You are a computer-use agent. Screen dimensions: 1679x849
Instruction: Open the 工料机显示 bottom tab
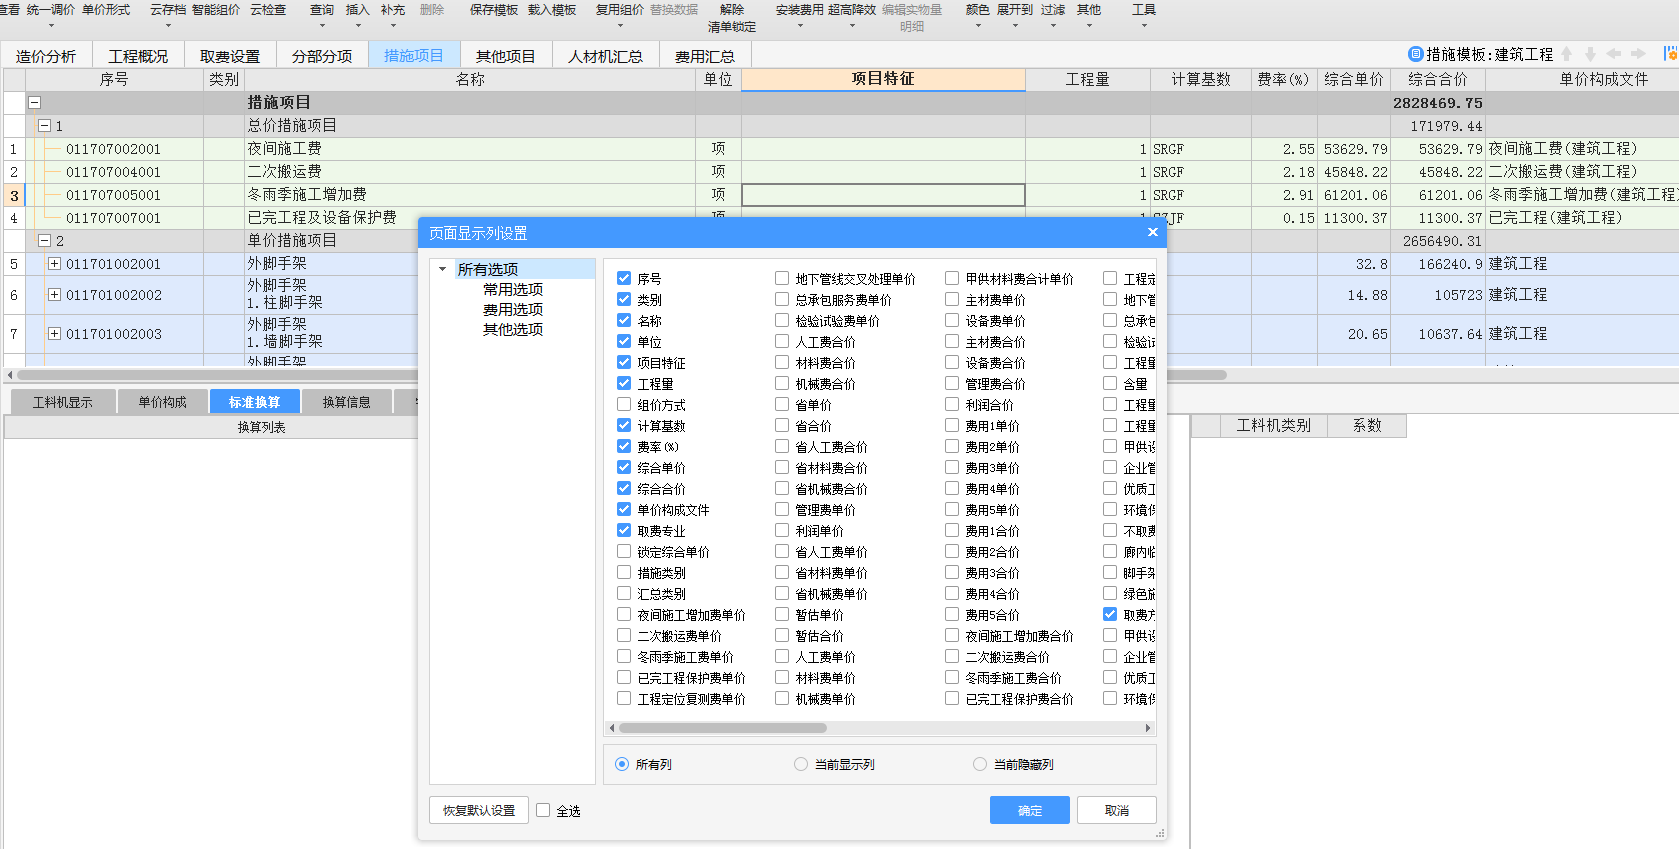point(62,402)
